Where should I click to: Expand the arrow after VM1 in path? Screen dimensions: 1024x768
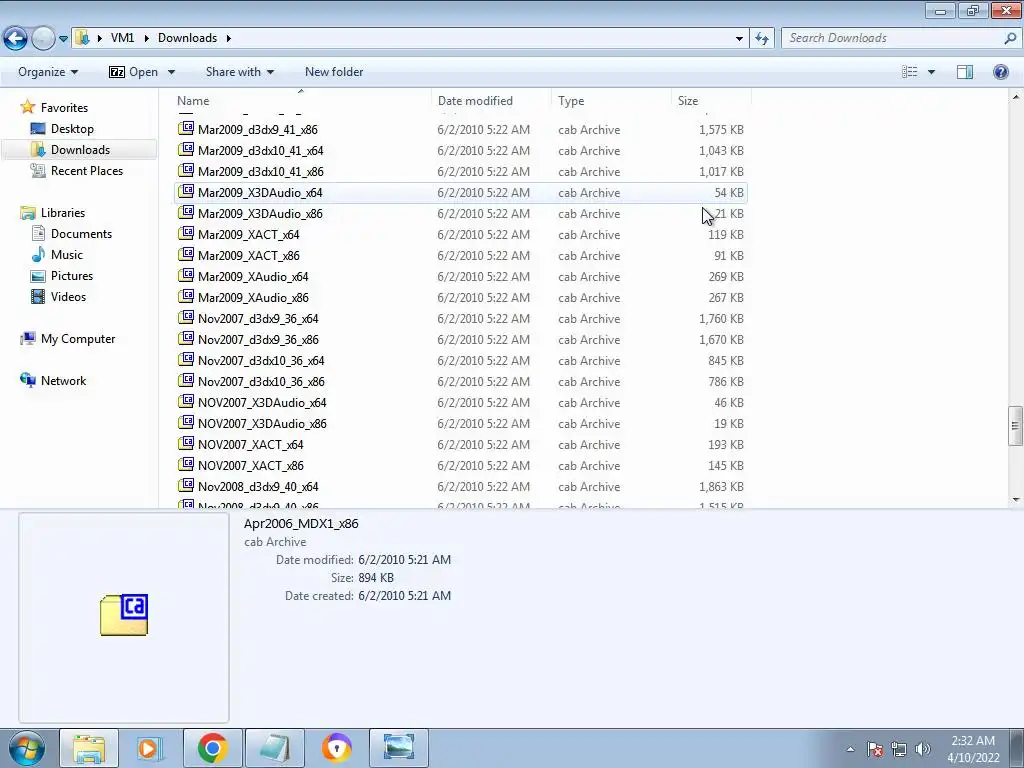tap(146, 38)
